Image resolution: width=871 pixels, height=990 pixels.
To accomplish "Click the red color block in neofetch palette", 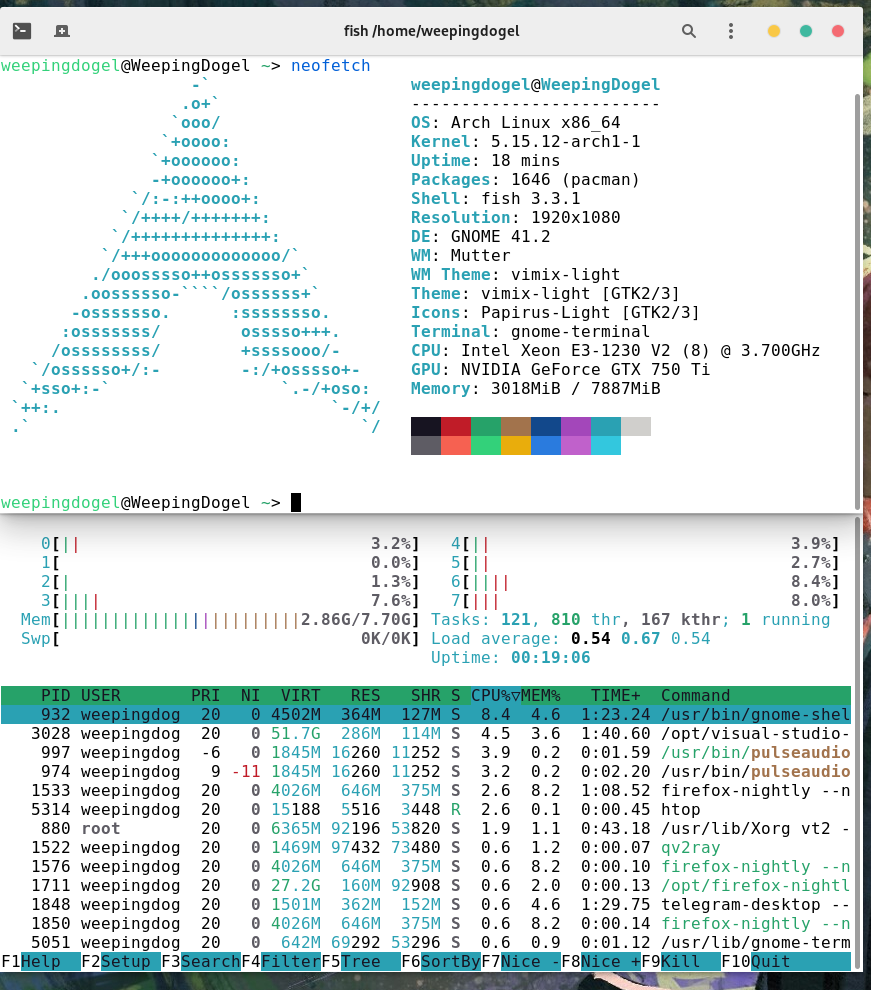I will click(x=456, y=427).
